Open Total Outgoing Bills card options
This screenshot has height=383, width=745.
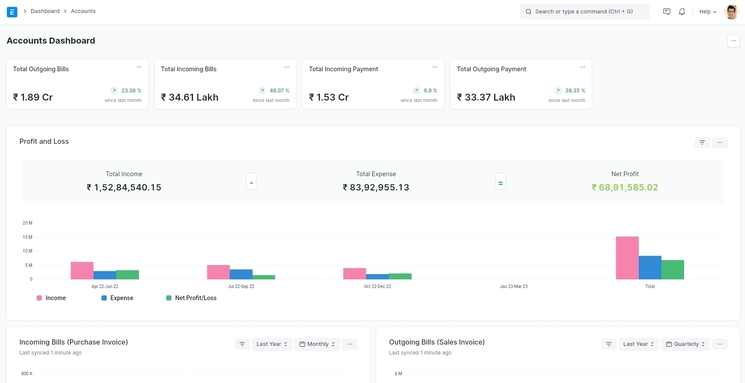139,67
